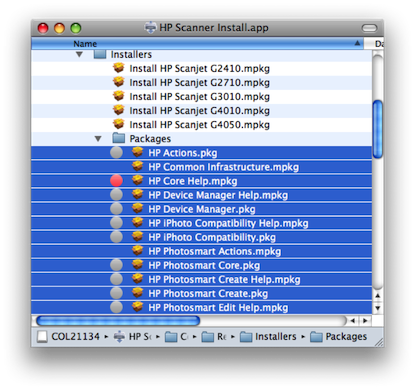Go to HP Sc app in path bar

coord(133,337)
